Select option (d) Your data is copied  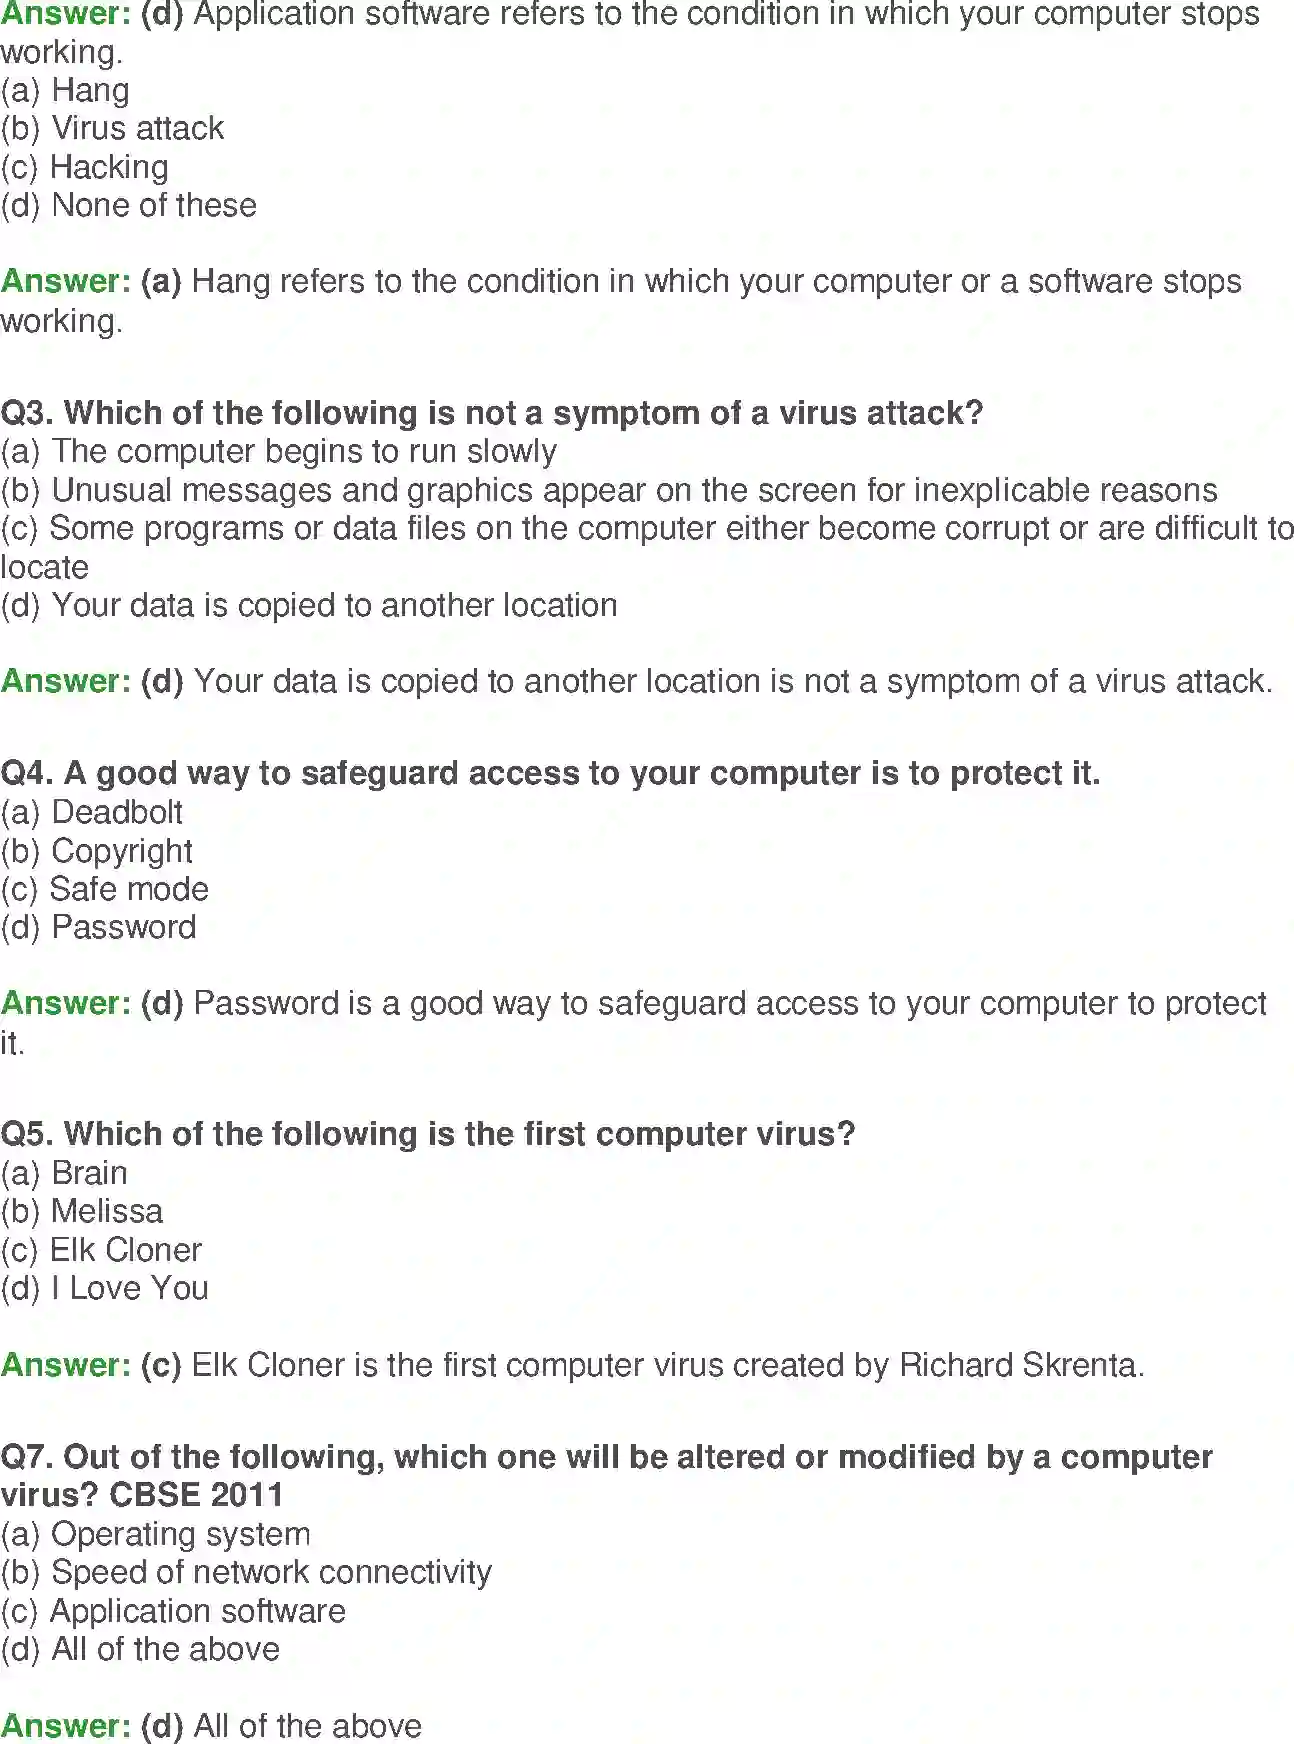click(309, 606)
